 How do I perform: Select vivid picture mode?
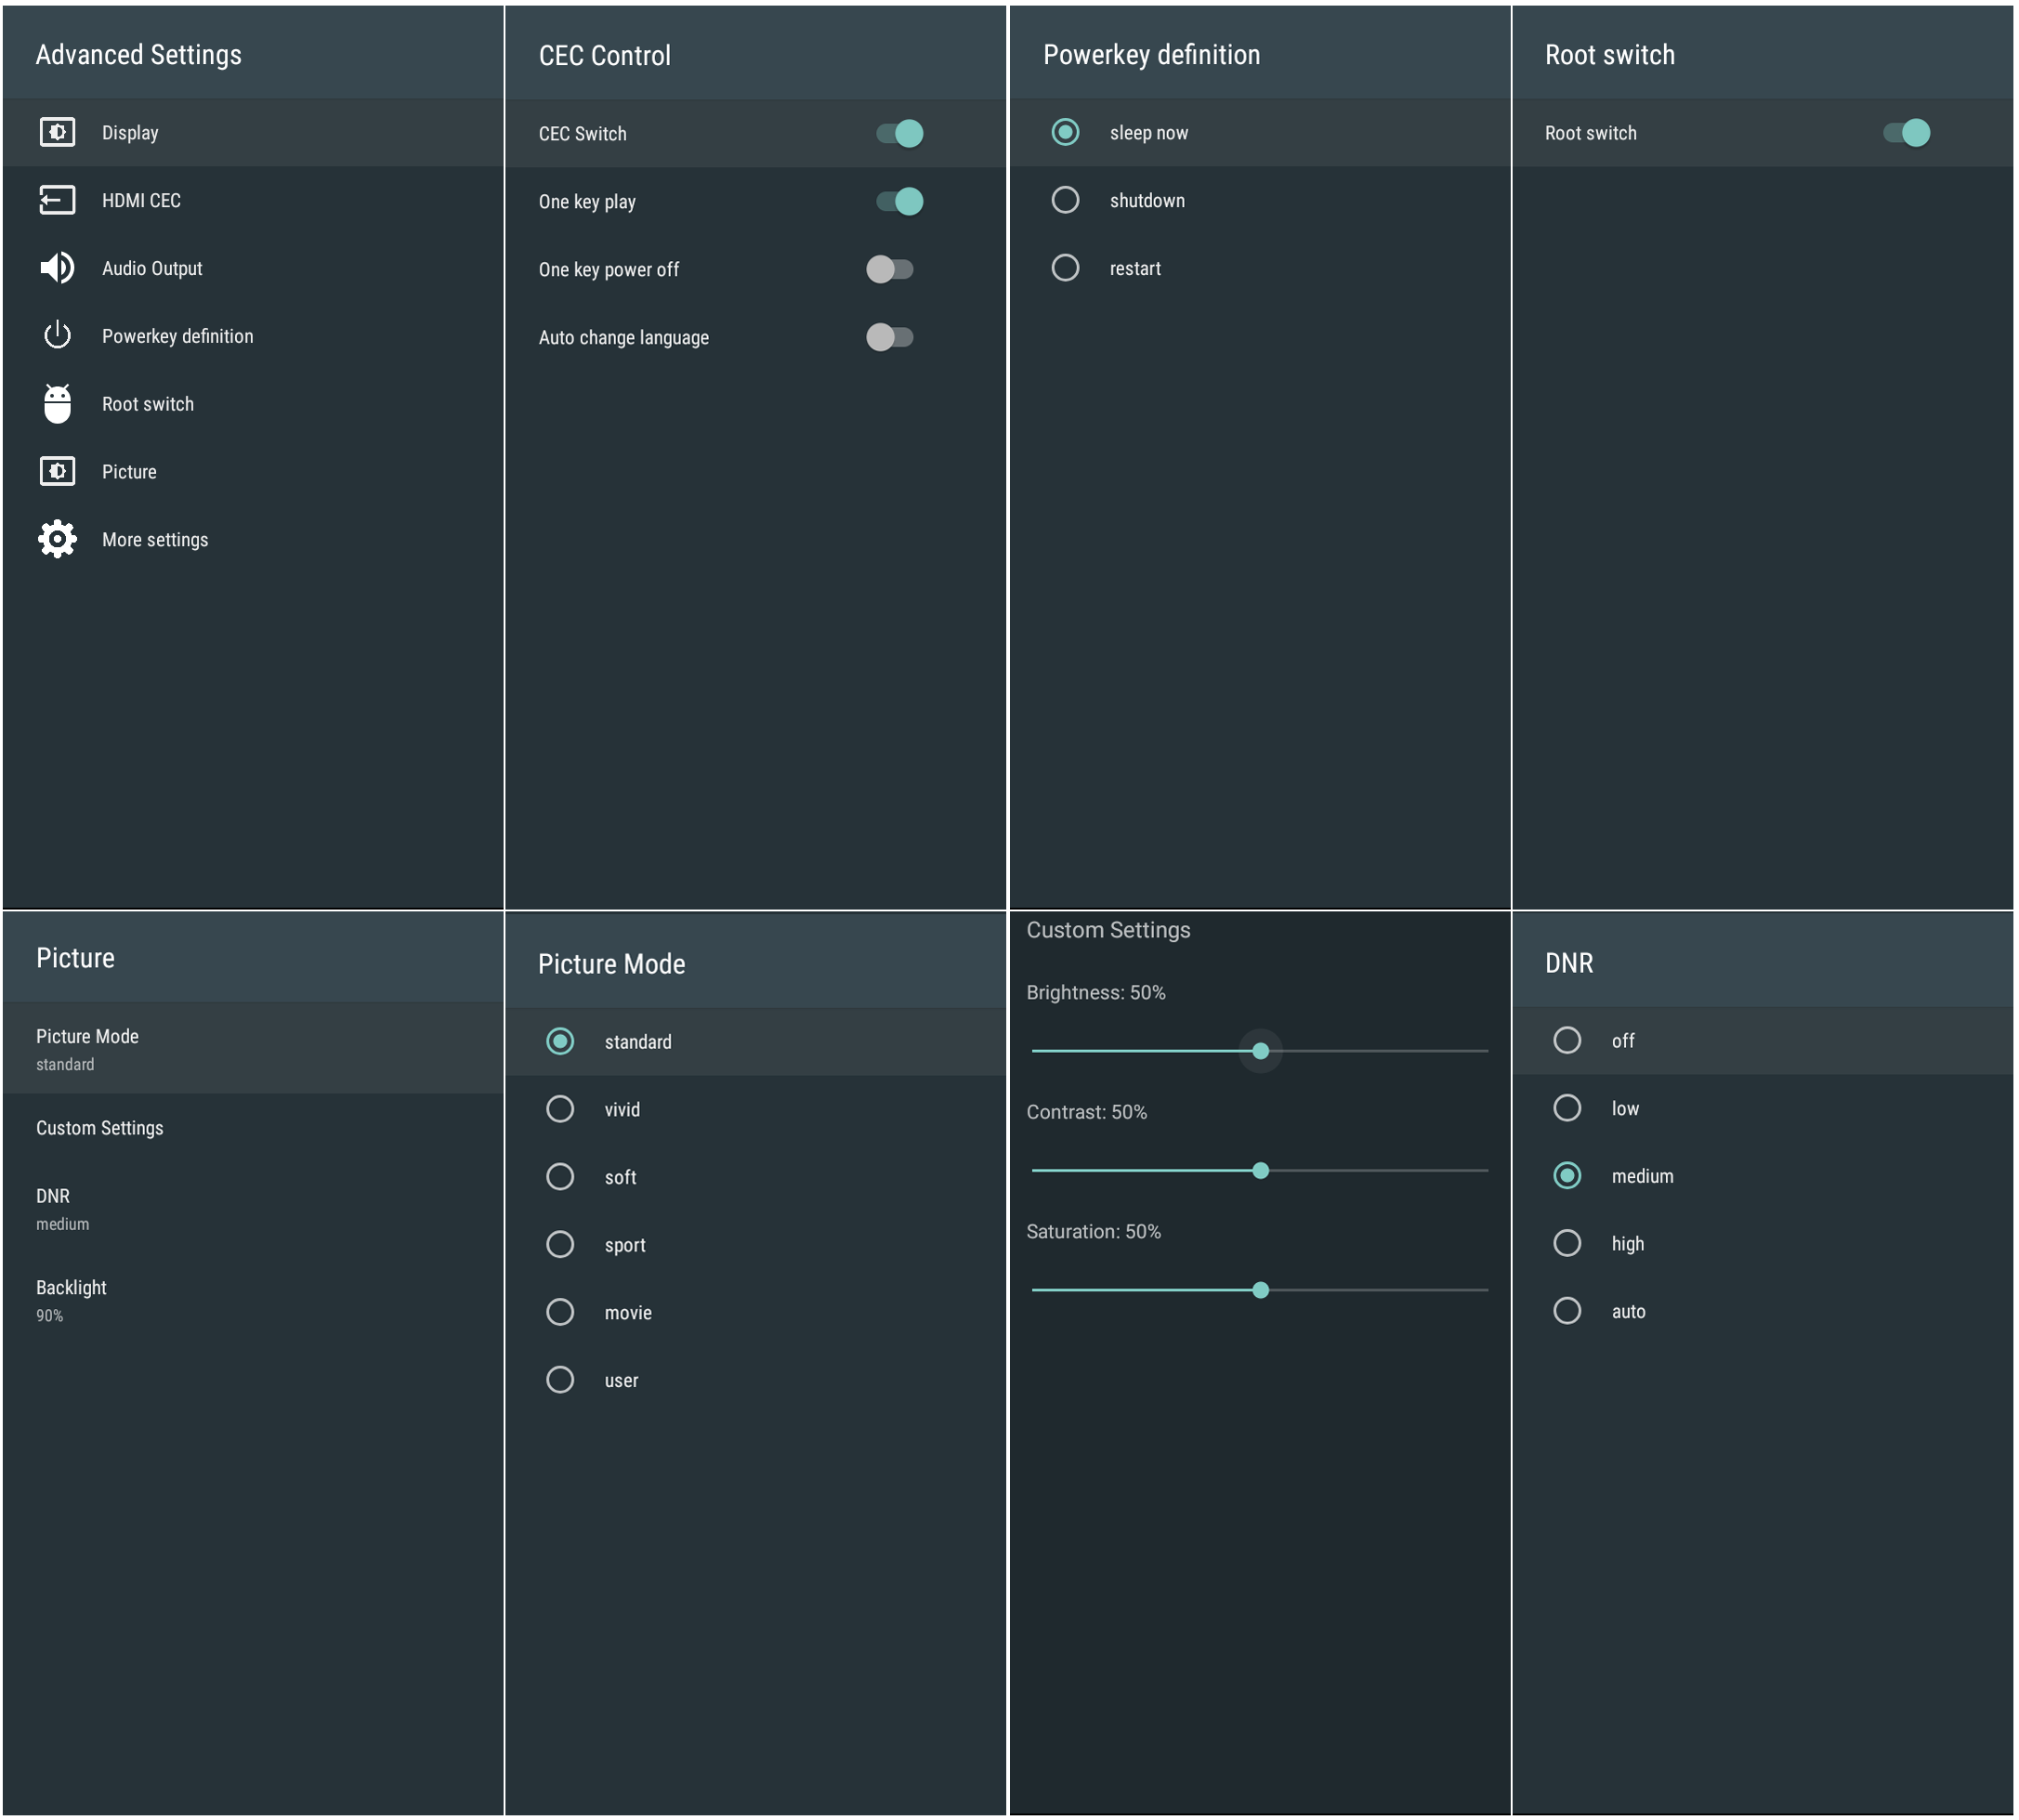click(560, 1109)
